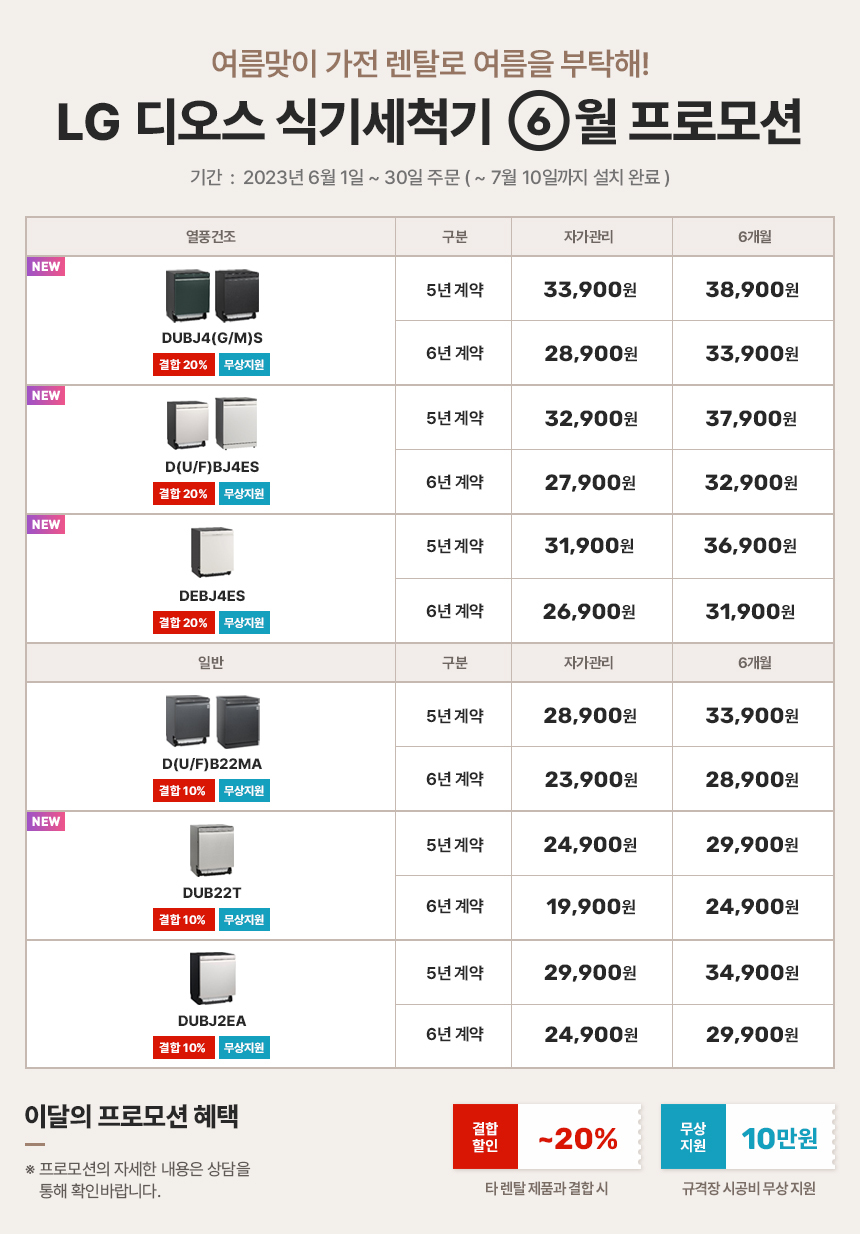Click the DUBJ4(G/M)S dishwasher product image
The width and height of the screenshot is (860, 1234).
(x=211, y=295)
